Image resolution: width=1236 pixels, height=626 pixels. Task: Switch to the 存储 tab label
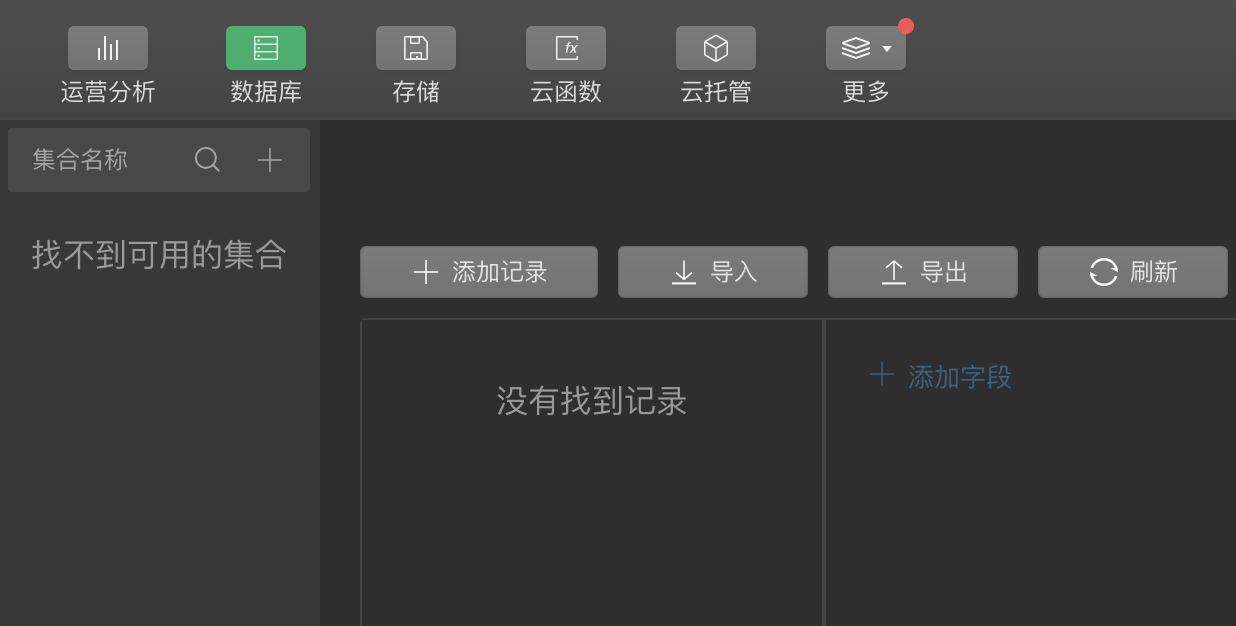coord(416,92)
